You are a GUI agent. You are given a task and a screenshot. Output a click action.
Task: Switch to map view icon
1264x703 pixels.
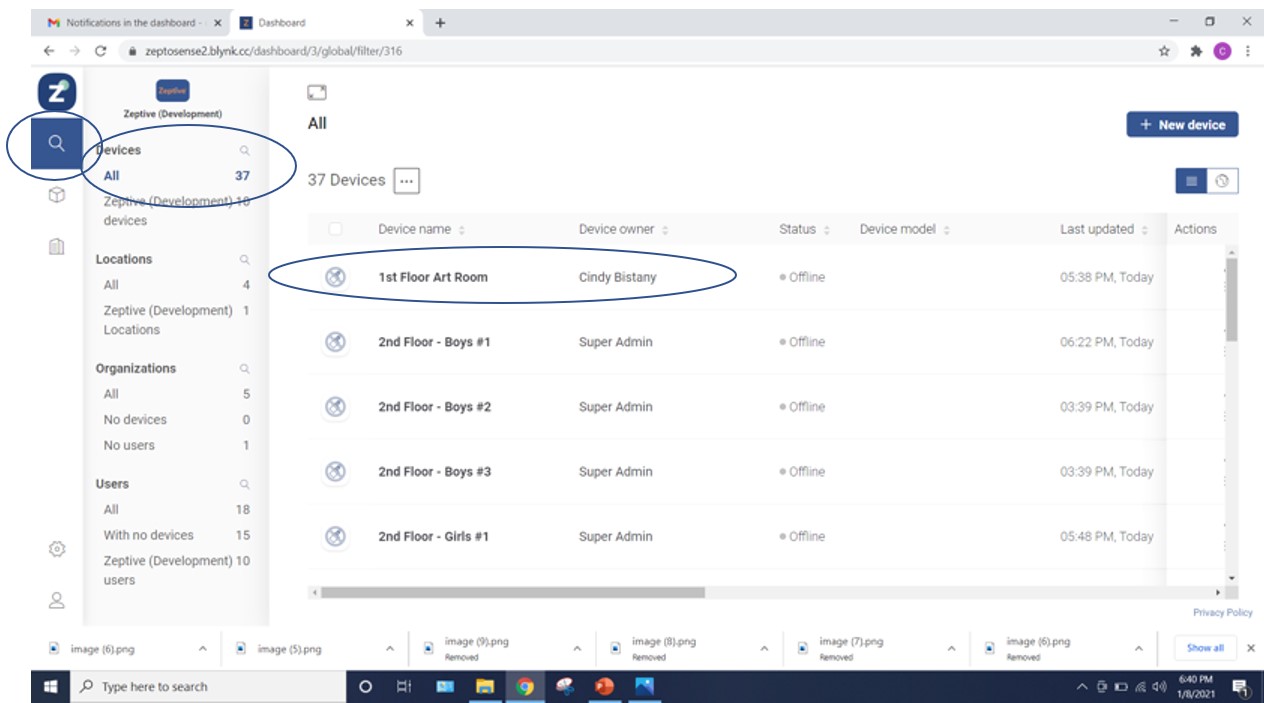(x=1222, y=181)
